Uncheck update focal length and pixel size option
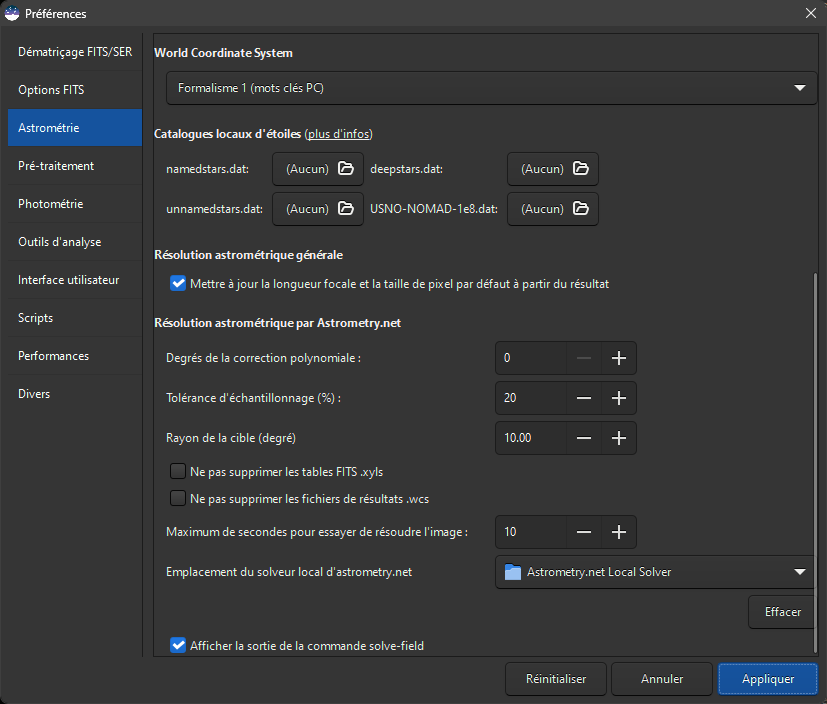Screen dimensions: 827x704 pyautogui.click(x=179, y=284)
